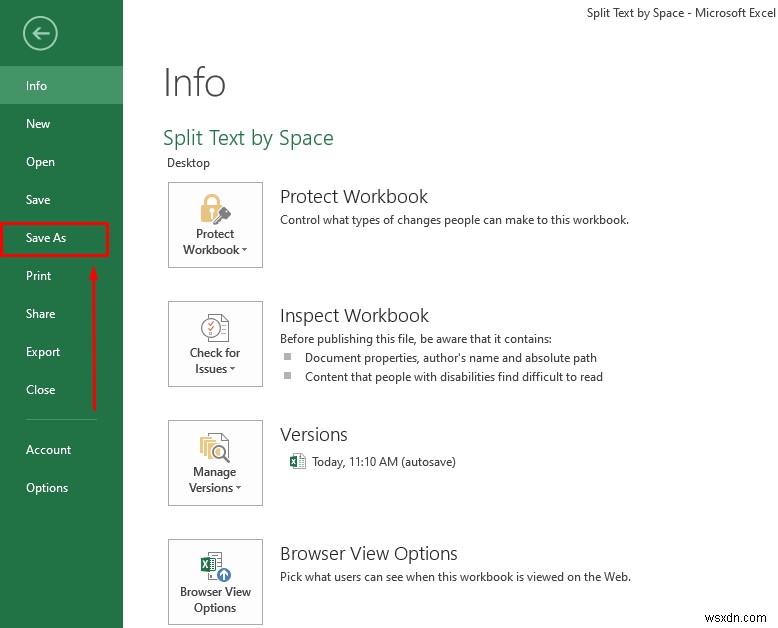Click the Versions heading
778x628 pixels.
314,435
